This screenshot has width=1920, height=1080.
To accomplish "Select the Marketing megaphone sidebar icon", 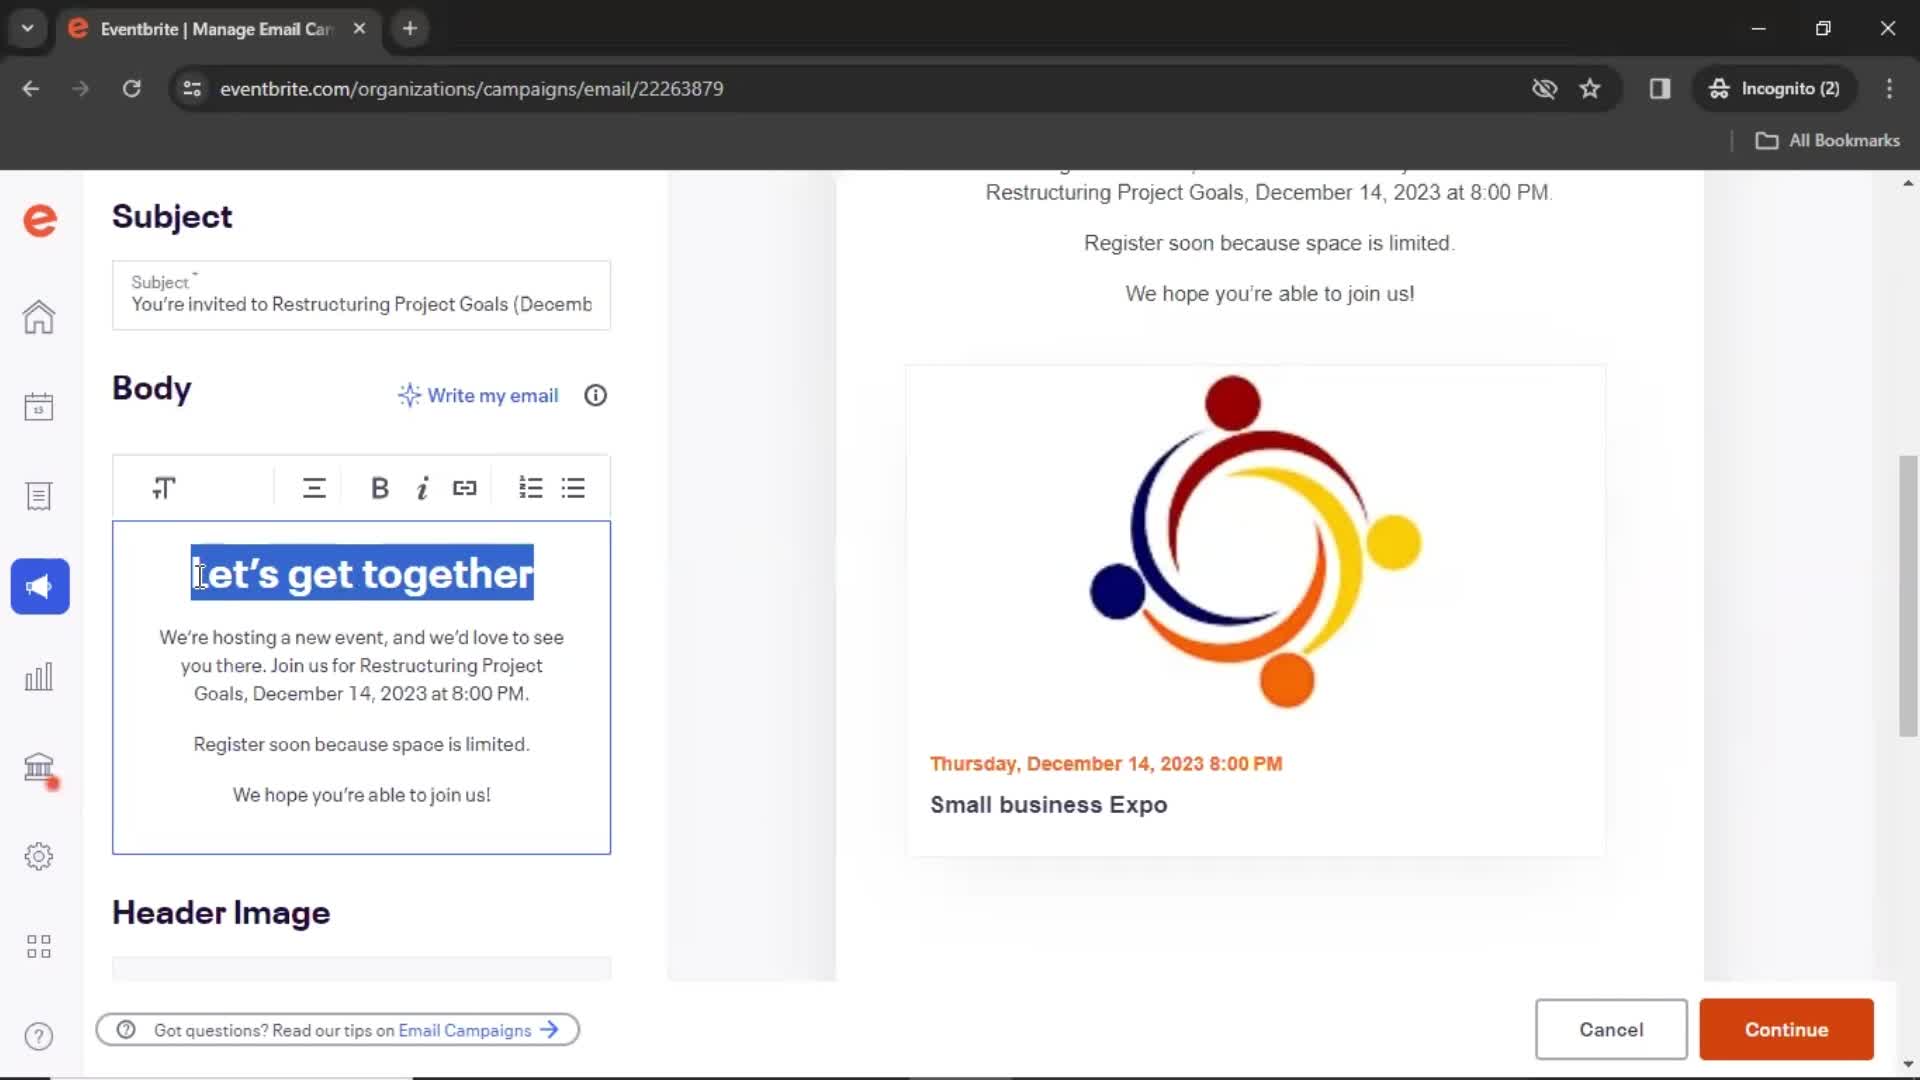I will [40, 586].
